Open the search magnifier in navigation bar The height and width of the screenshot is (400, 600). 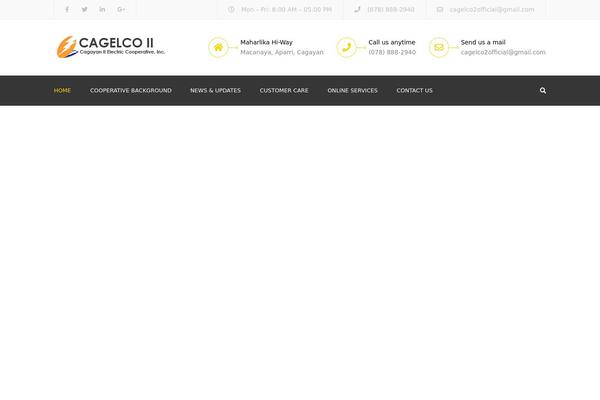click(x=543, y=91)
